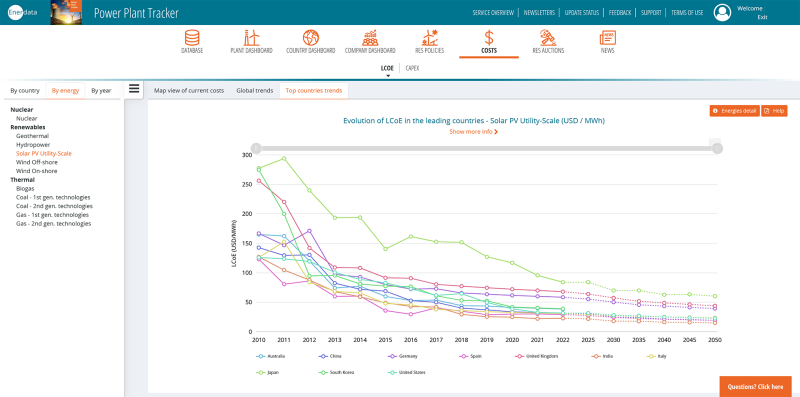Click the left handle of year range slider

[257, 148]
